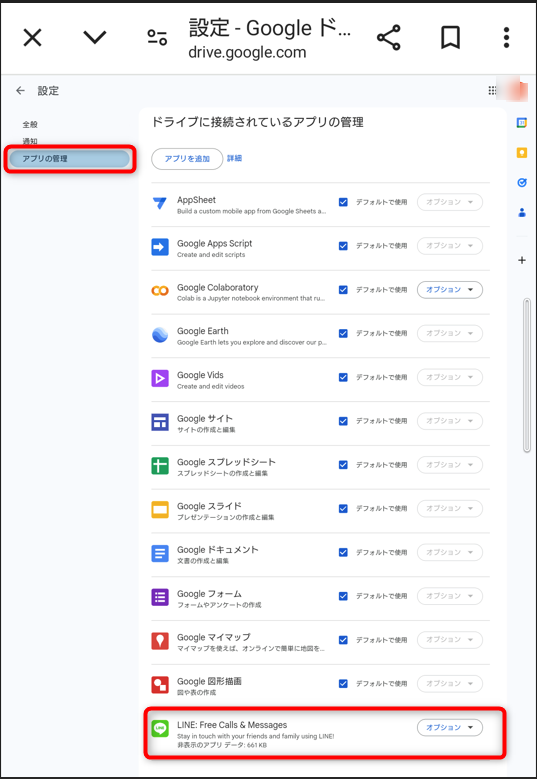Click the Google 図形描画 icon

coord(160,685)
